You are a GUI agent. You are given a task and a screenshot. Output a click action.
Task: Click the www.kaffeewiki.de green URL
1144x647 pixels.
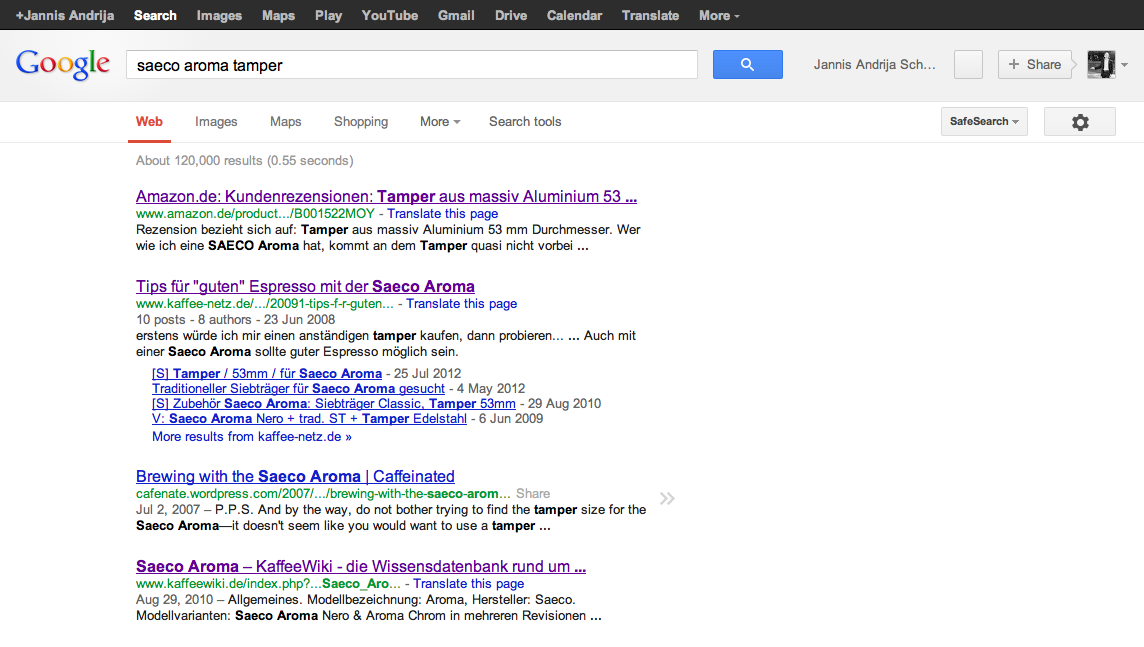[x=268, y=584]
